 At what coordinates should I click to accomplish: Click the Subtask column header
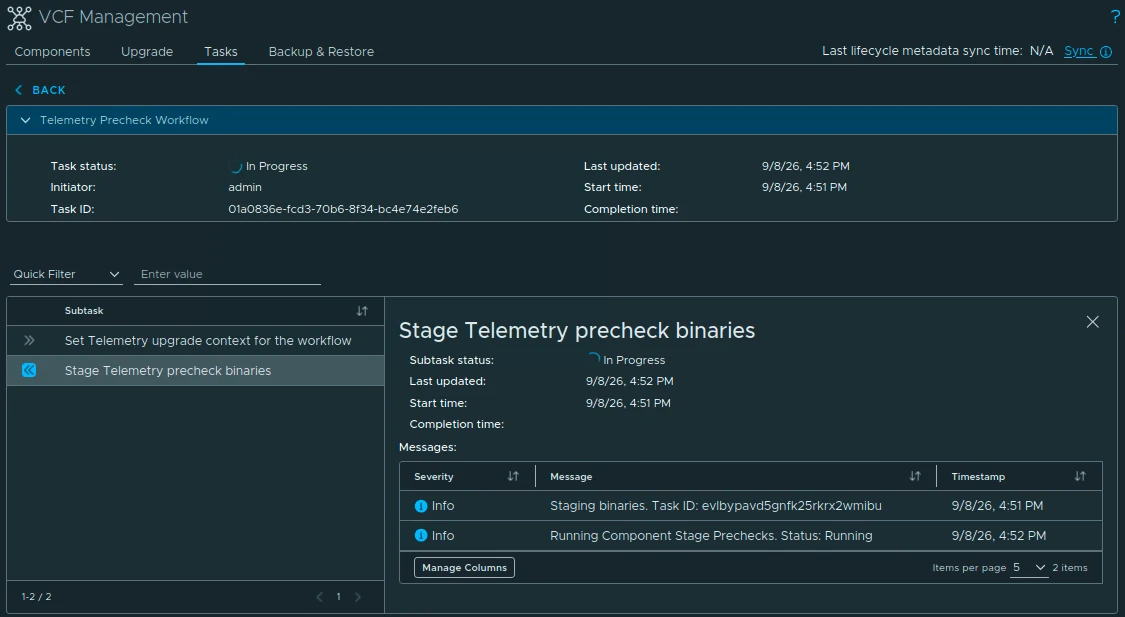(84, 311)
